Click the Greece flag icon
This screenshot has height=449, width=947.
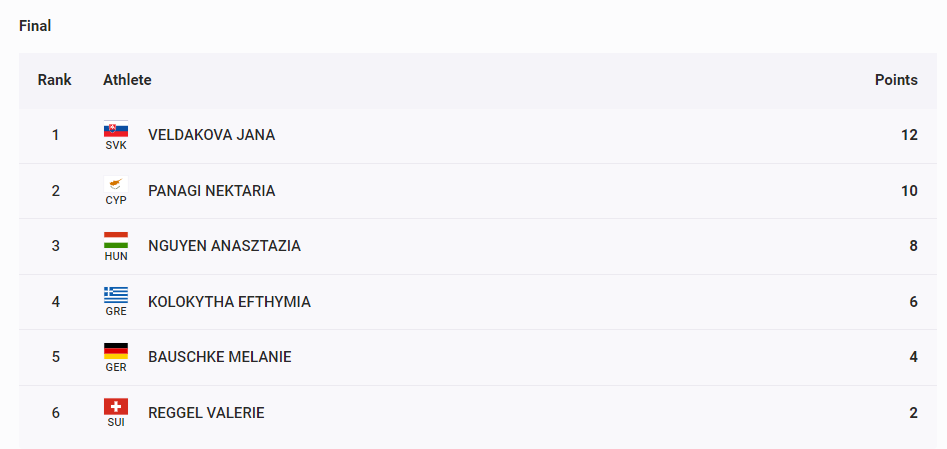coord(116,296)
